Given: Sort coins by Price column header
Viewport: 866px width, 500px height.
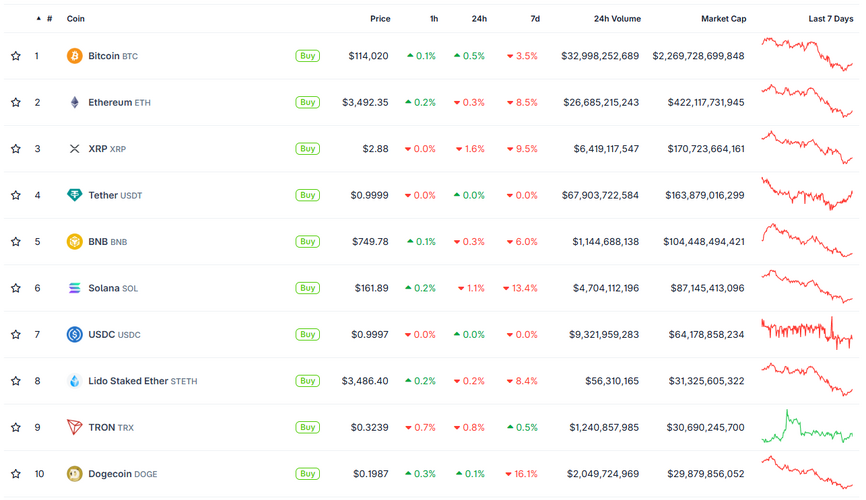Looking at the screenshot, I should click(x=380, y=19).
